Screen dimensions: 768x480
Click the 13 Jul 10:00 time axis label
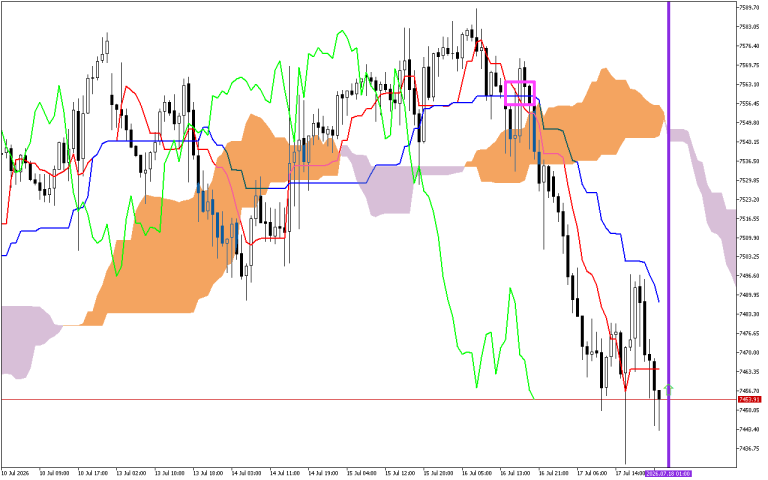tap(170, 474)
